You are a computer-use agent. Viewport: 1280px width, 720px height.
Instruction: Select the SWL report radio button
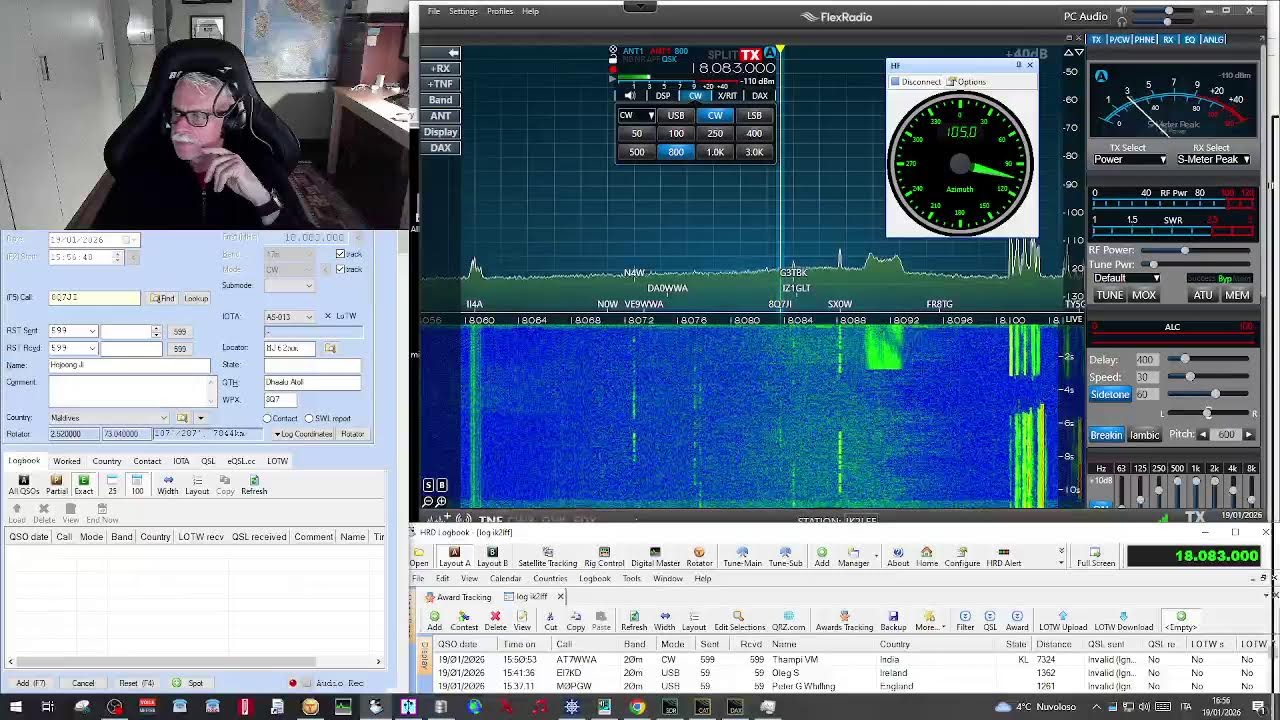point(309,418)
